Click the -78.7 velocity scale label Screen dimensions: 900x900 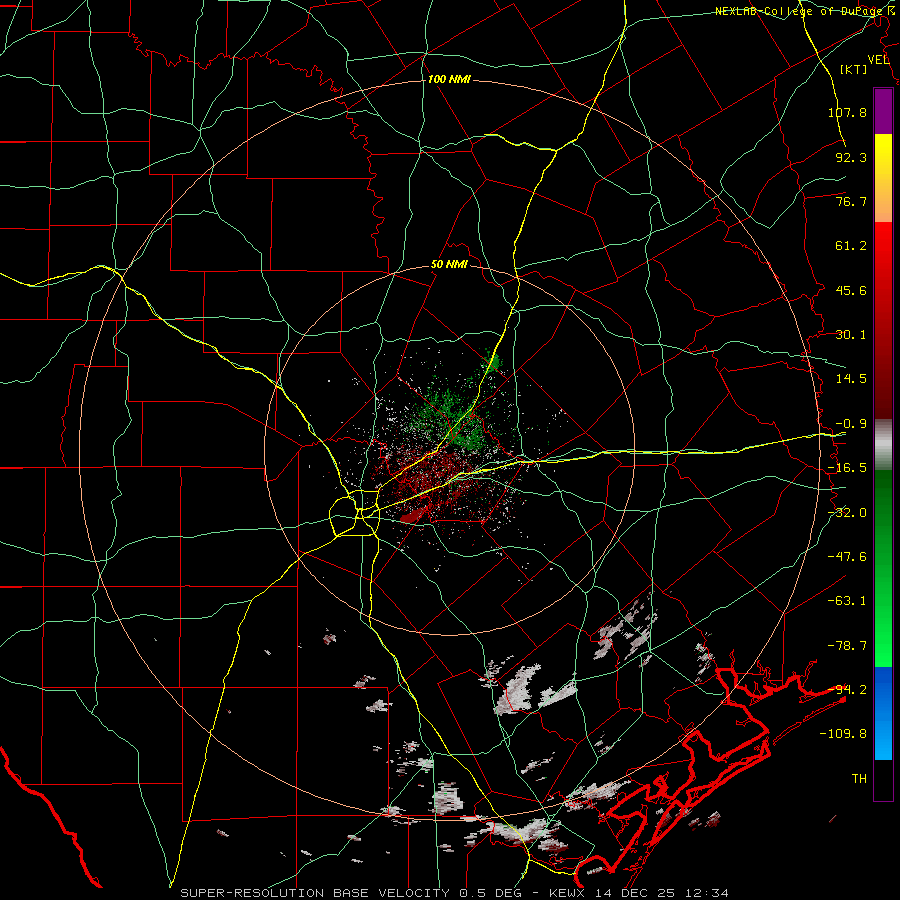[x=847, y=646]
